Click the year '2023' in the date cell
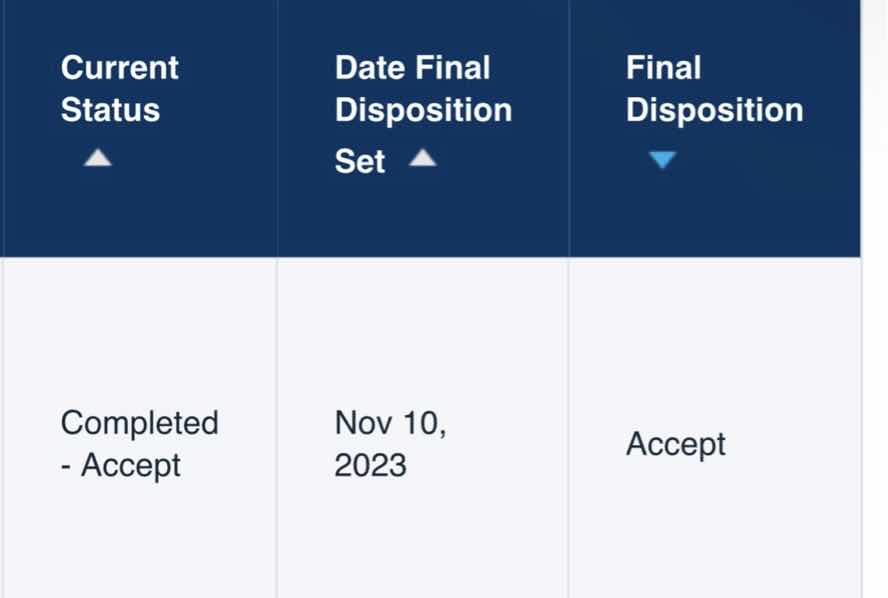 [x=370, y=465]
